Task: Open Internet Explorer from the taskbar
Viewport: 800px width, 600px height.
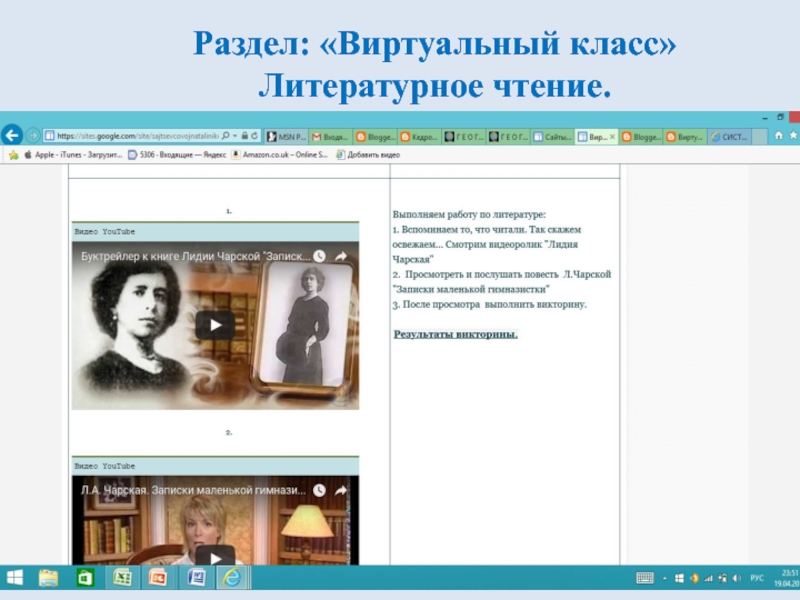Action: pos(232,578)
